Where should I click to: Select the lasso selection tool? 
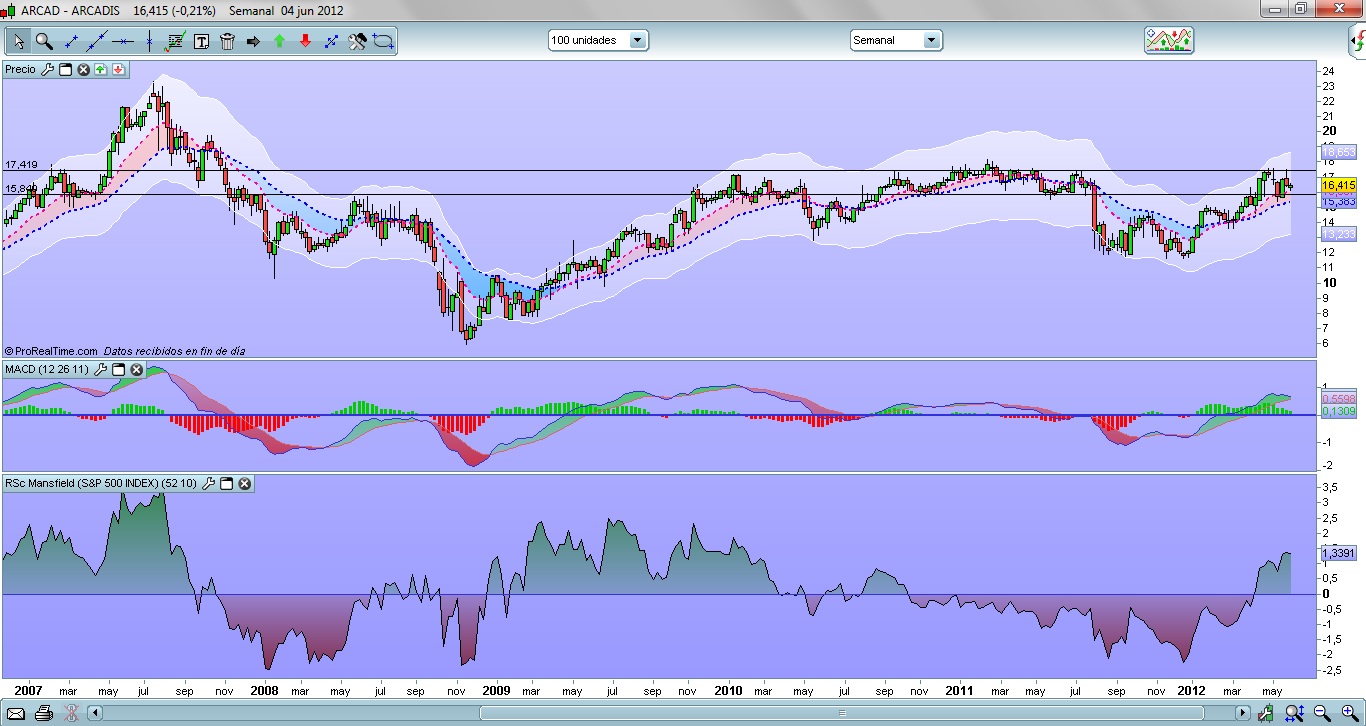[x=384, y=41]
